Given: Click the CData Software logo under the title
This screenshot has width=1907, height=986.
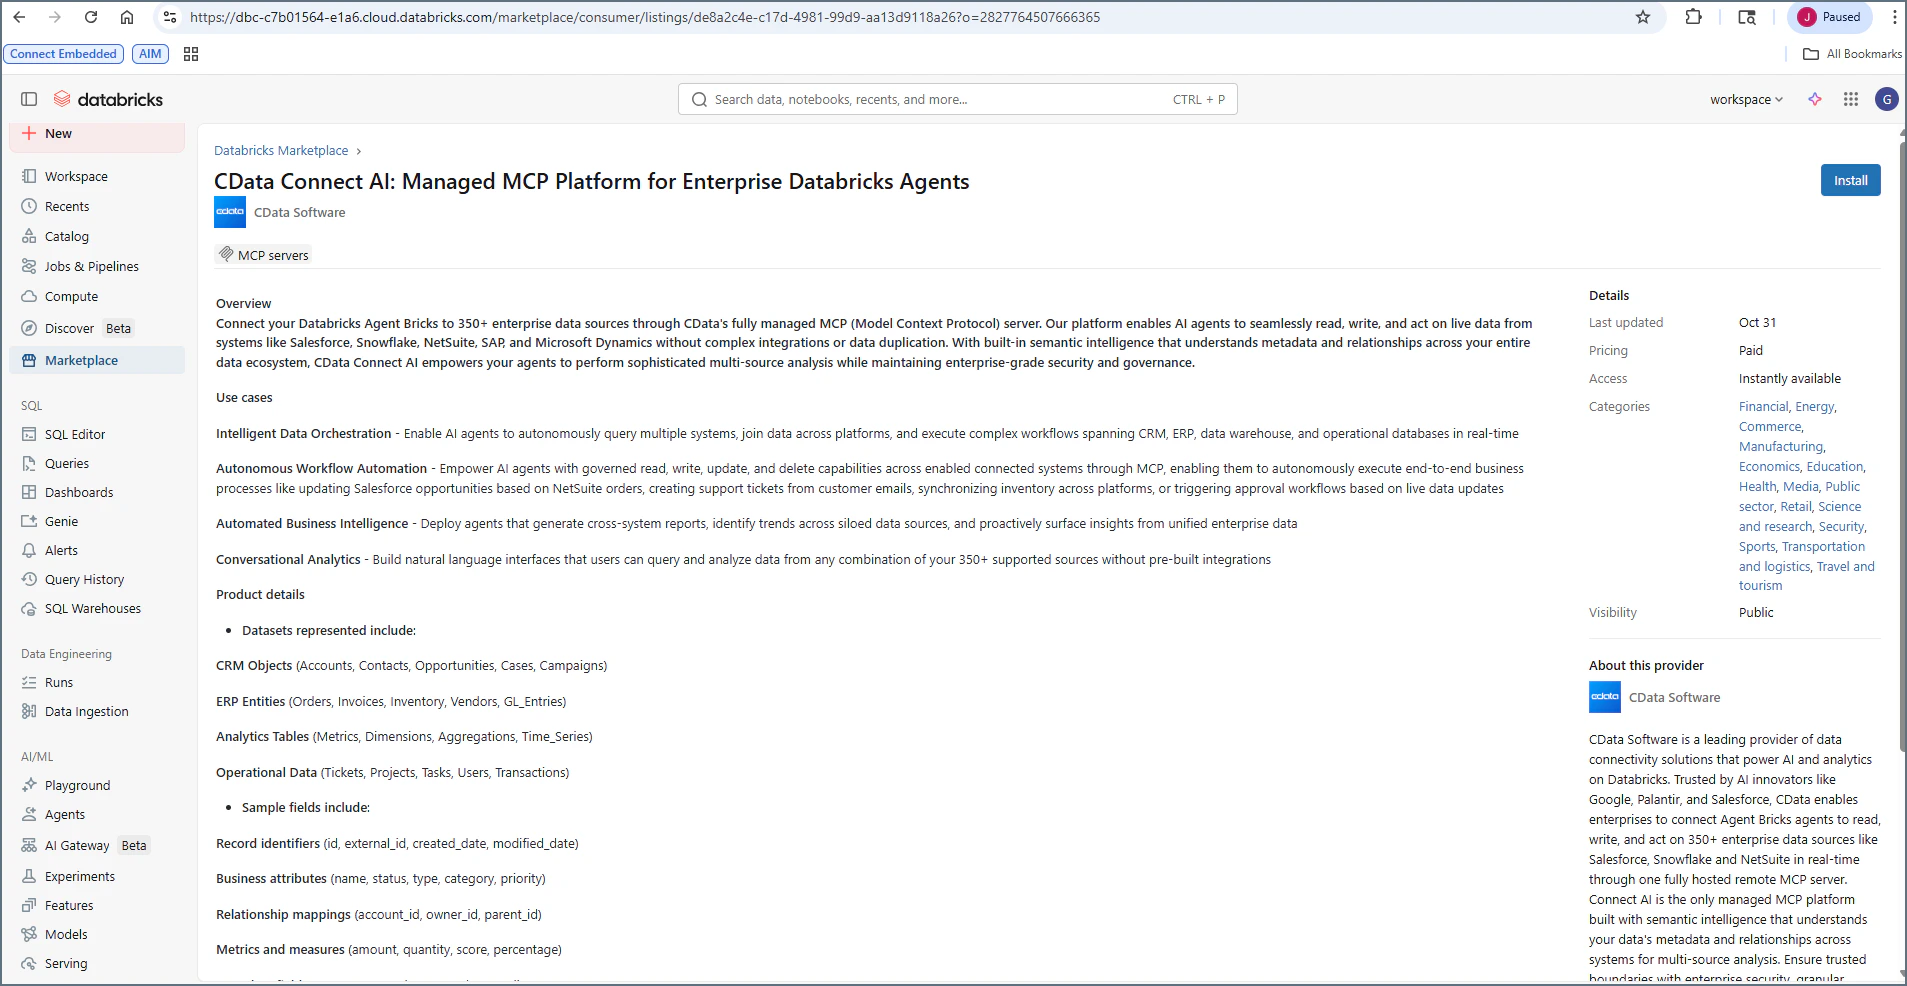Looking at the screenshot, I should coord(230,212).
